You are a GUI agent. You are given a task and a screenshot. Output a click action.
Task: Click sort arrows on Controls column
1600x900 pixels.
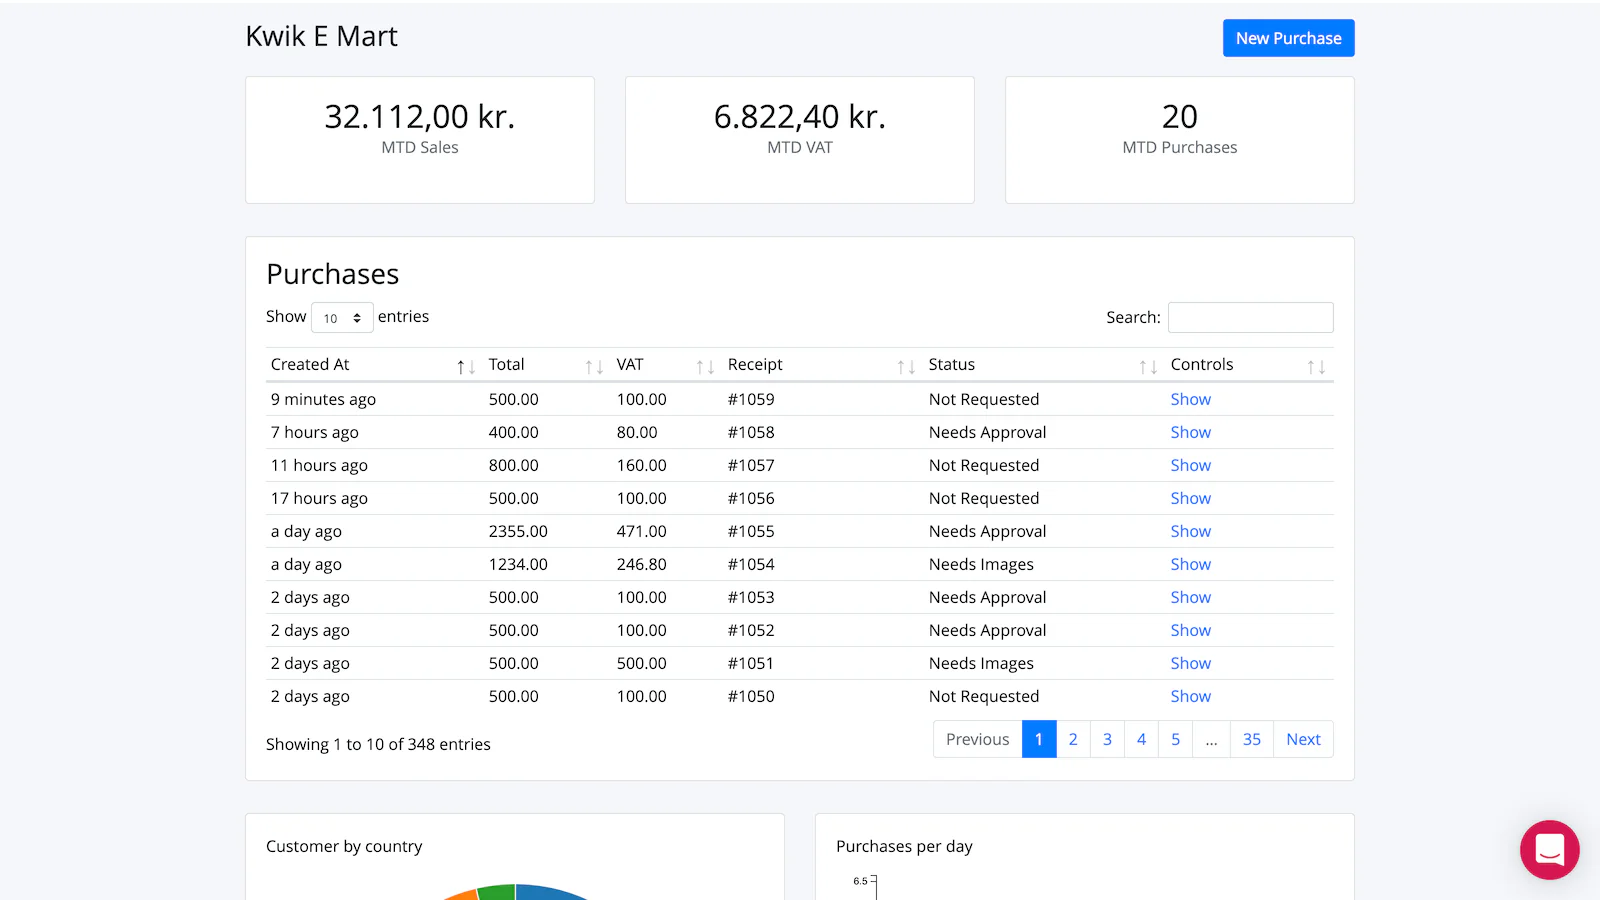click(x=1316, y=367)
